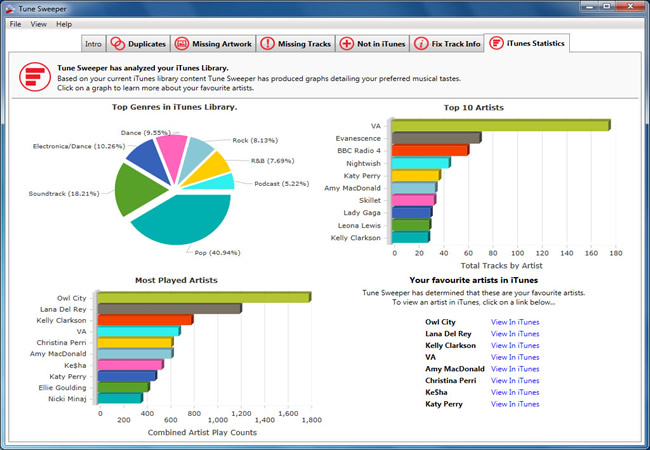View Christina Perri in iTunes

[x=515, y=380]
